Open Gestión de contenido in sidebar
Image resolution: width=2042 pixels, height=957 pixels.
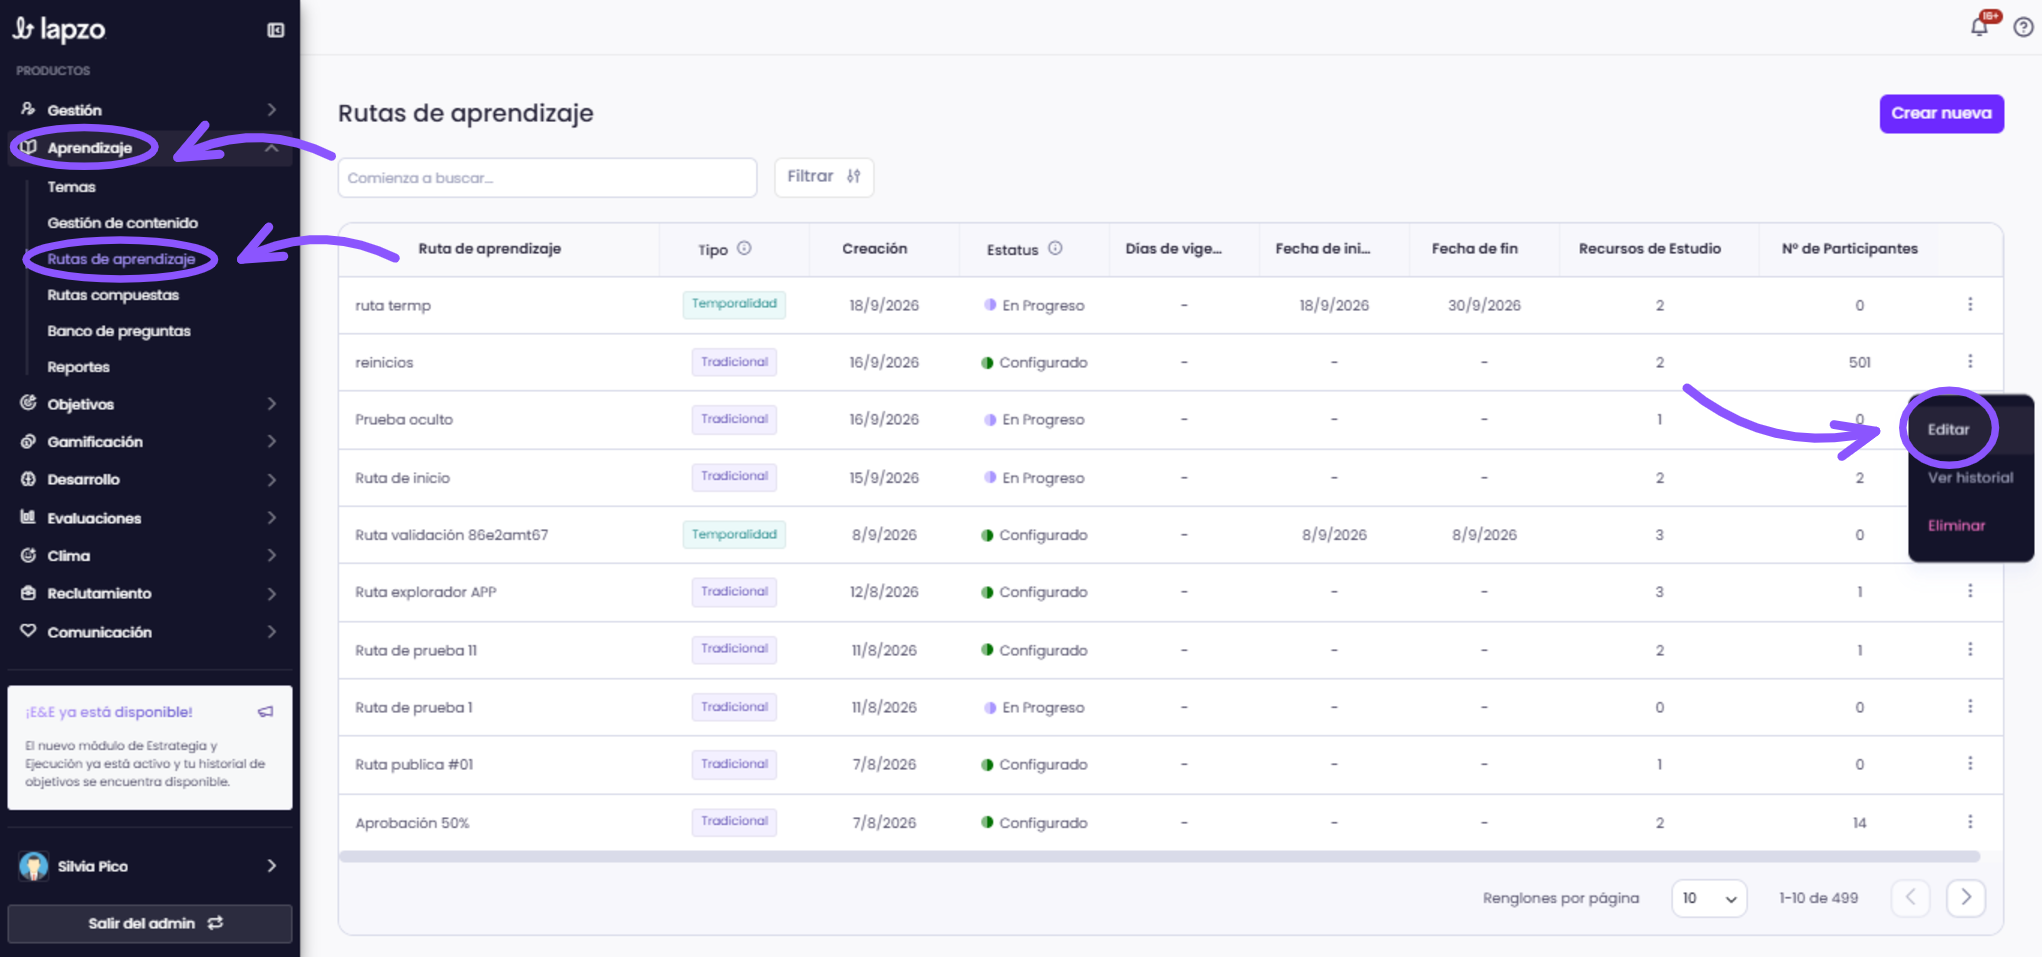point(123,223)
